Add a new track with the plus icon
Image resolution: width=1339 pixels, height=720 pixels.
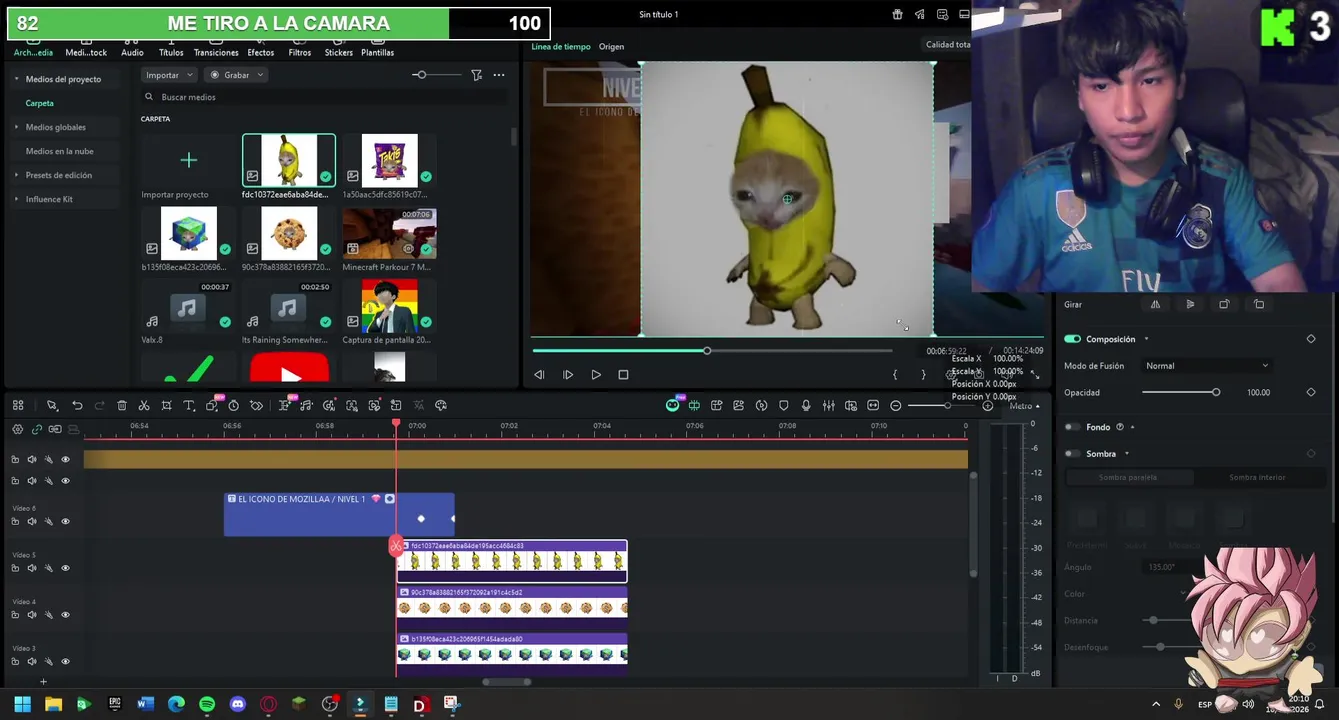click(43, 681)
